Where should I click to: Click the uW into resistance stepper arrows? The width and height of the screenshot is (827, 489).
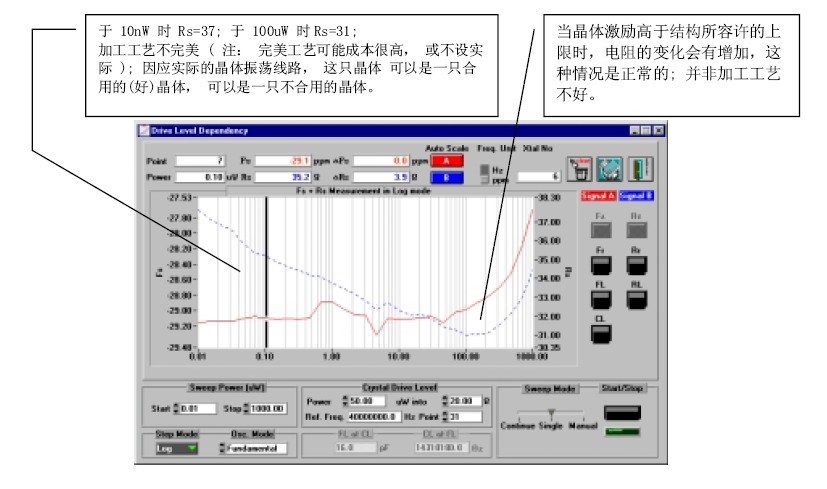pos(445,401)
